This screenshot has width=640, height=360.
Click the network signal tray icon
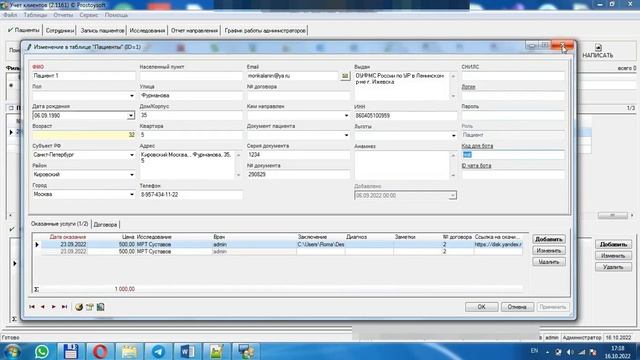tap(582, 352)
